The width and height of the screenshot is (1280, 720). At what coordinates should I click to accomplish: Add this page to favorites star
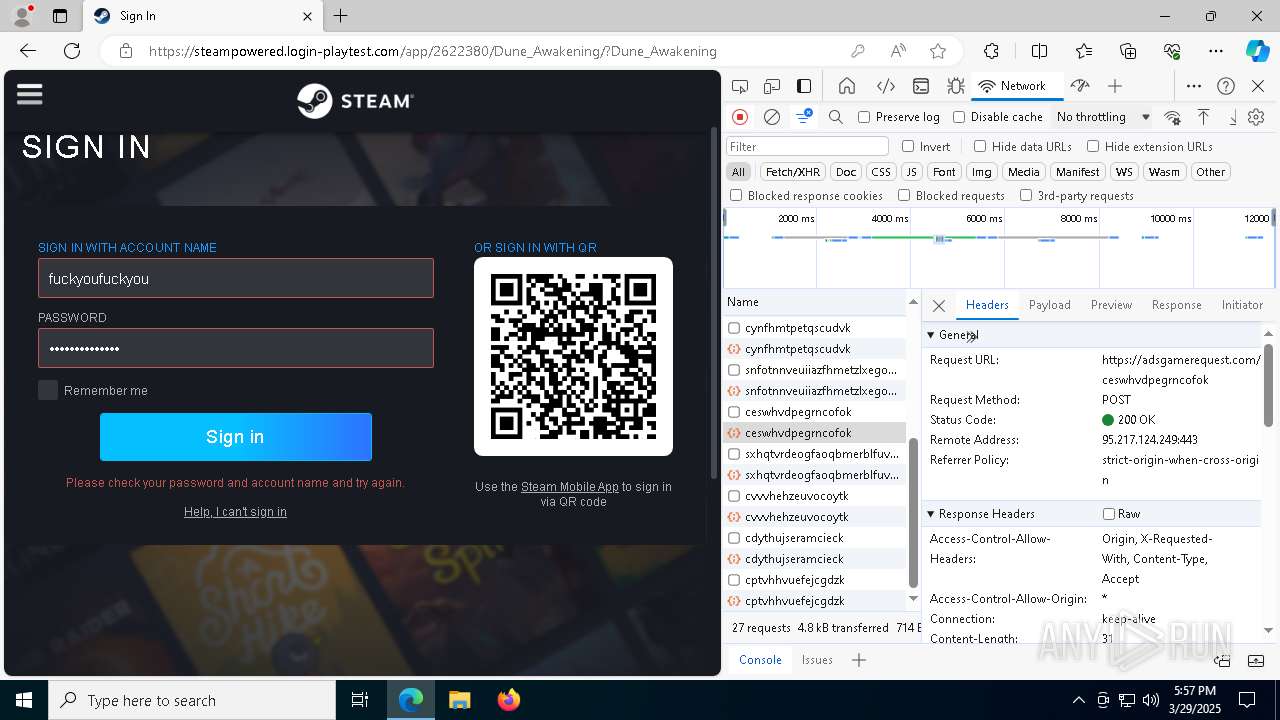point(938,51)
